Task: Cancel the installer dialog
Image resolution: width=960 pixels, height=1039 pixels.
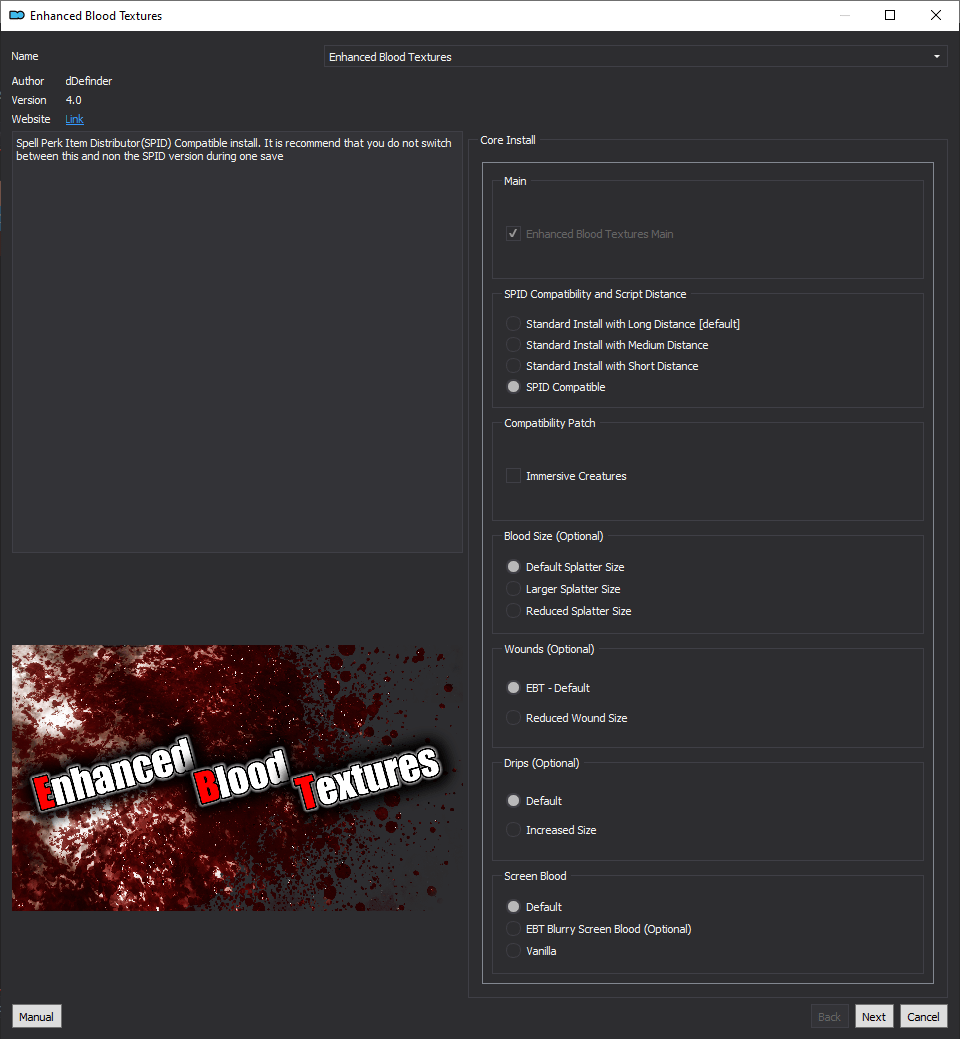Action: click(x=923, y=1016)
